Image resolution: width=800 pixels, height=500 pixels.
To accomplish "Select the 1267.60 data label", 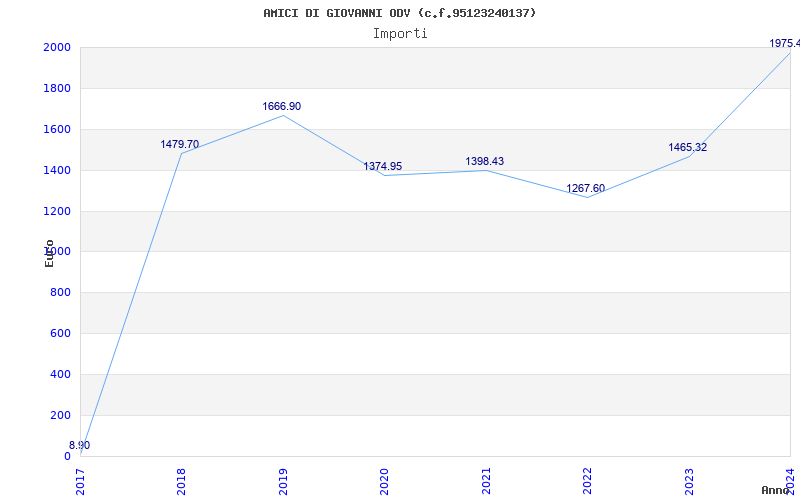I will coord(586,189).
